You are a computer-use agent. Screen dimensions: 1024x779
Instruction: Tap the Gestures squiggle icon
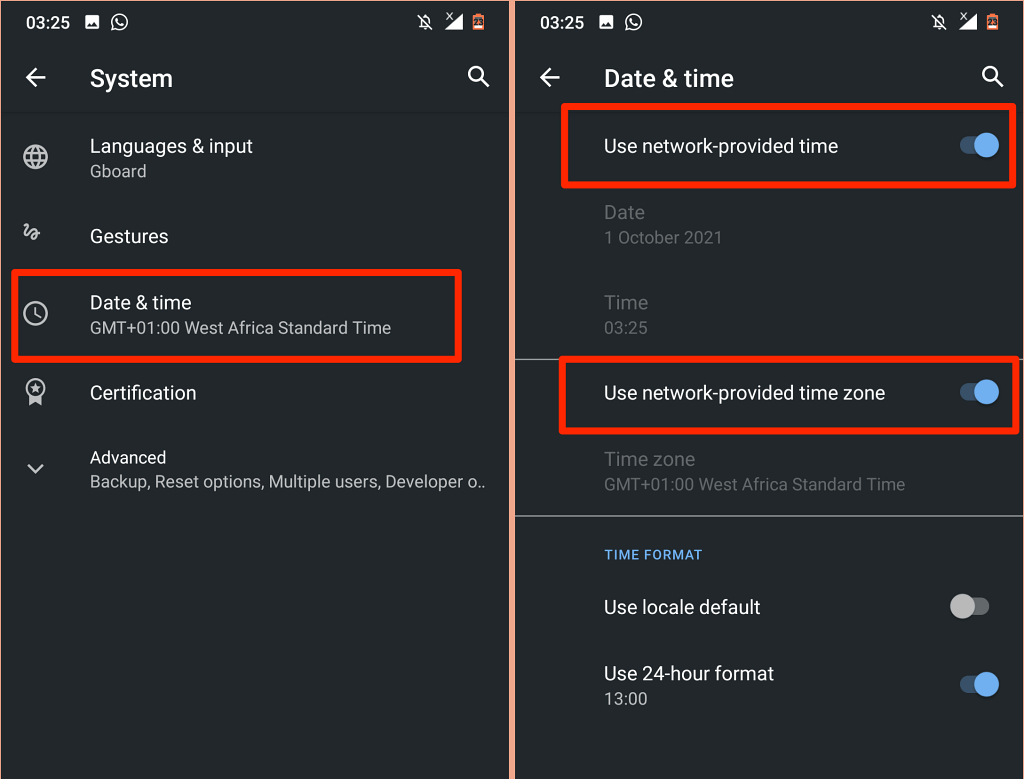coord(32,233)
